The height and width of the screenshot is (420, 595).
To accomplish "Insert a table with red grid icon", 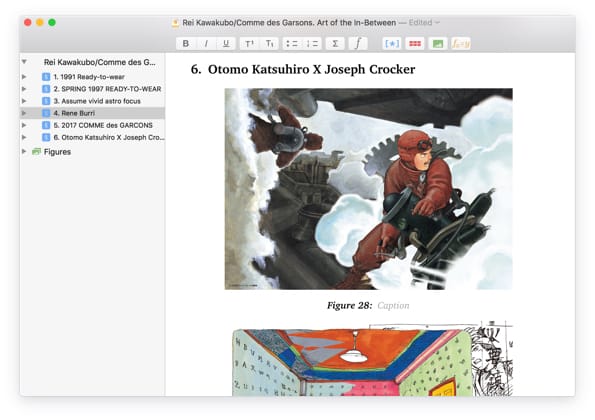I will [415, 44].
